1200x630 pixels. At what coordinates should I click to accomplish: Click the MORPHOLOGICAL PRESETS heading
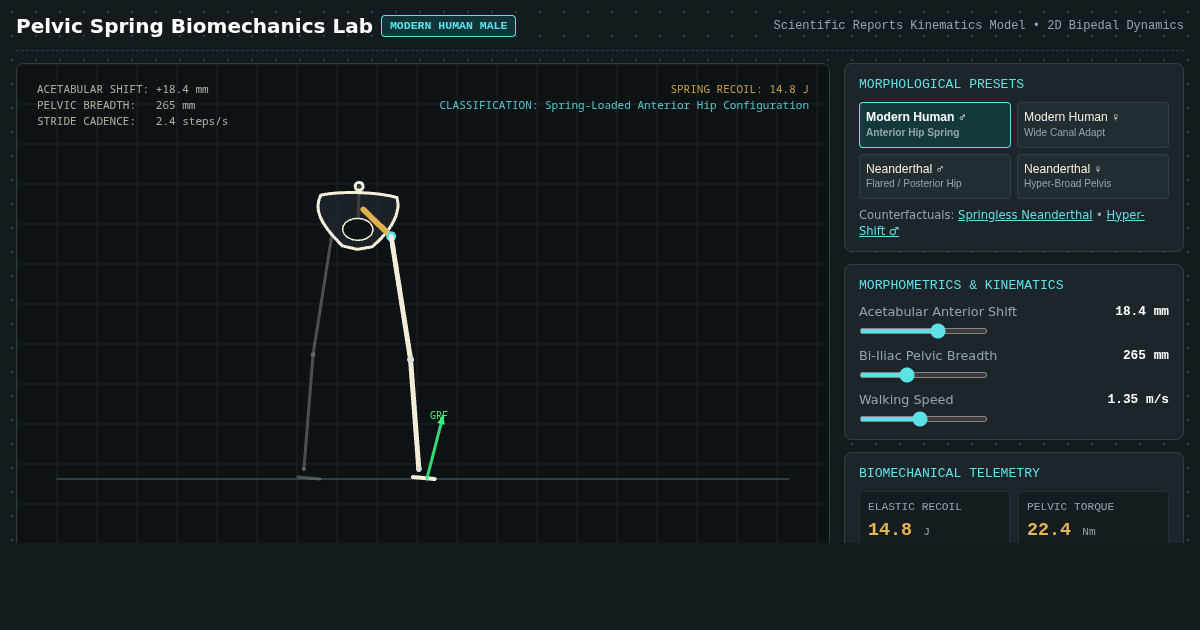pyautogui.click(x=941, y=84)
